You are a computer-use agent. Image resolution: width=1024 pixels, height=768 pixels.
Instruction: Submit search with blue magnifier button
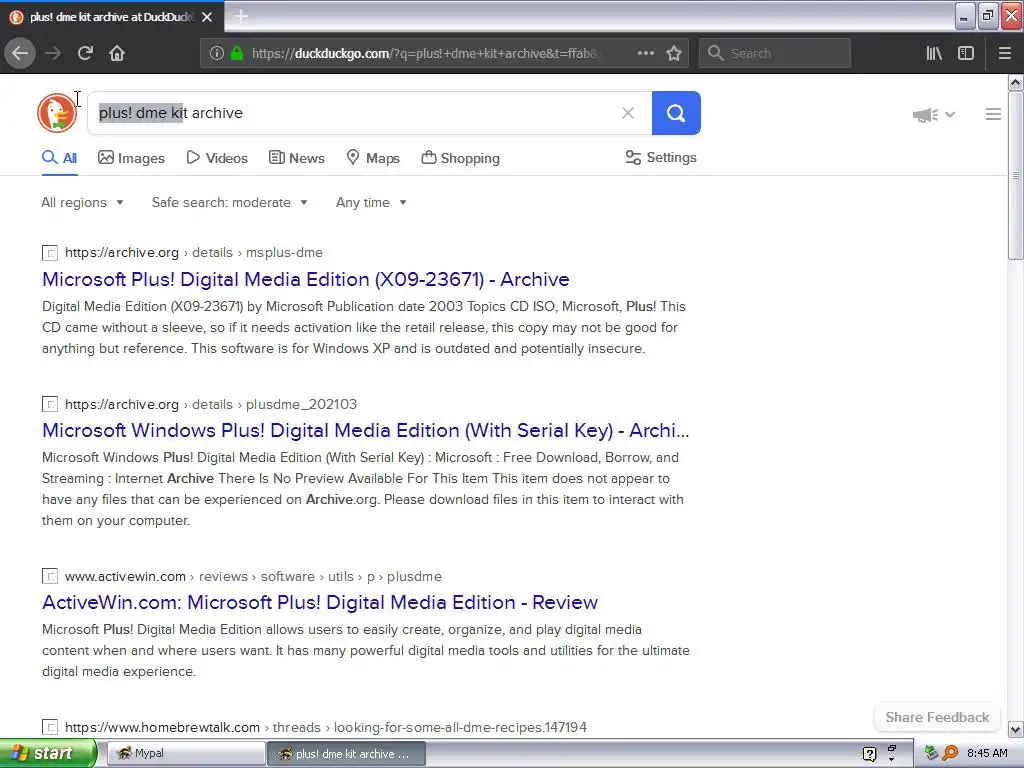tap(676, 113)
